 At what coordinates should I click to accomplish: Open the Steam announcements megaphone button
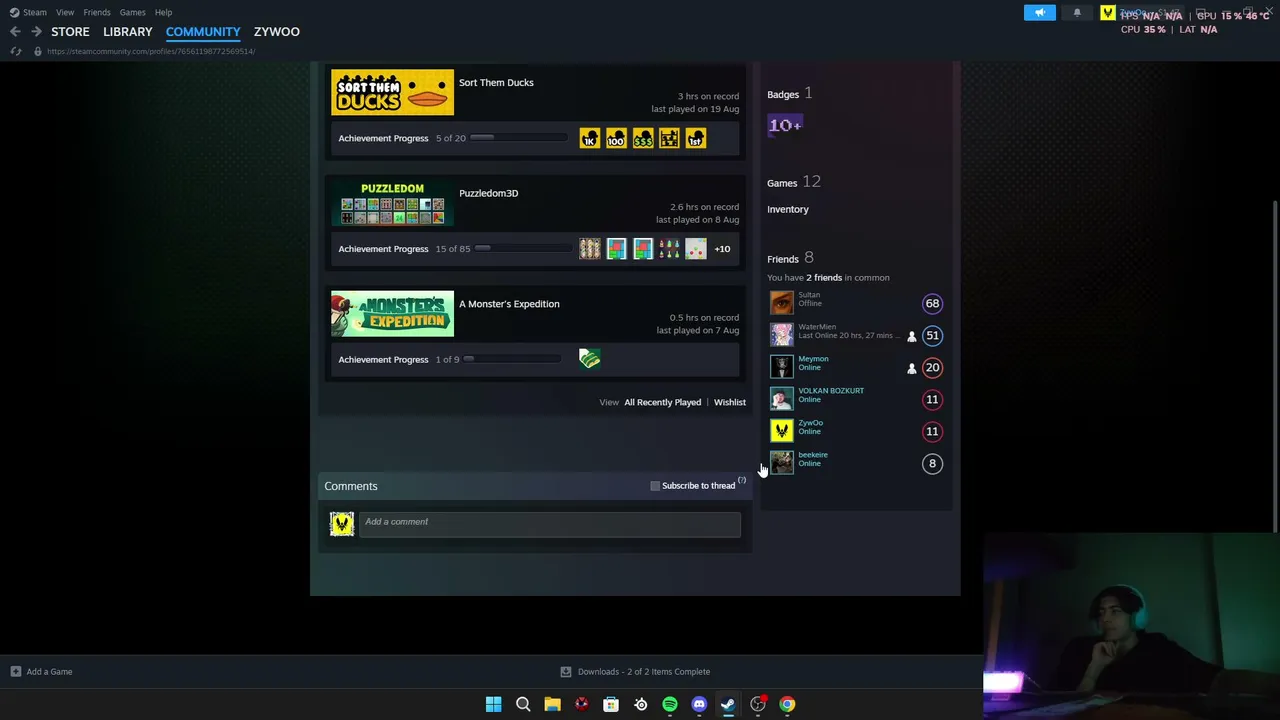tap(1040, 12)
